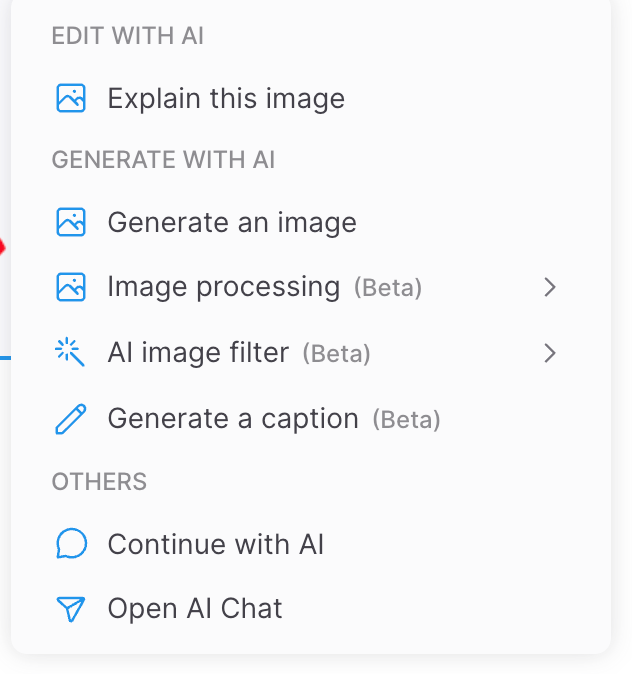Click the GENERATE WITH AI section header
Viewport: 632px width, 674px height.
coord(163,160)
